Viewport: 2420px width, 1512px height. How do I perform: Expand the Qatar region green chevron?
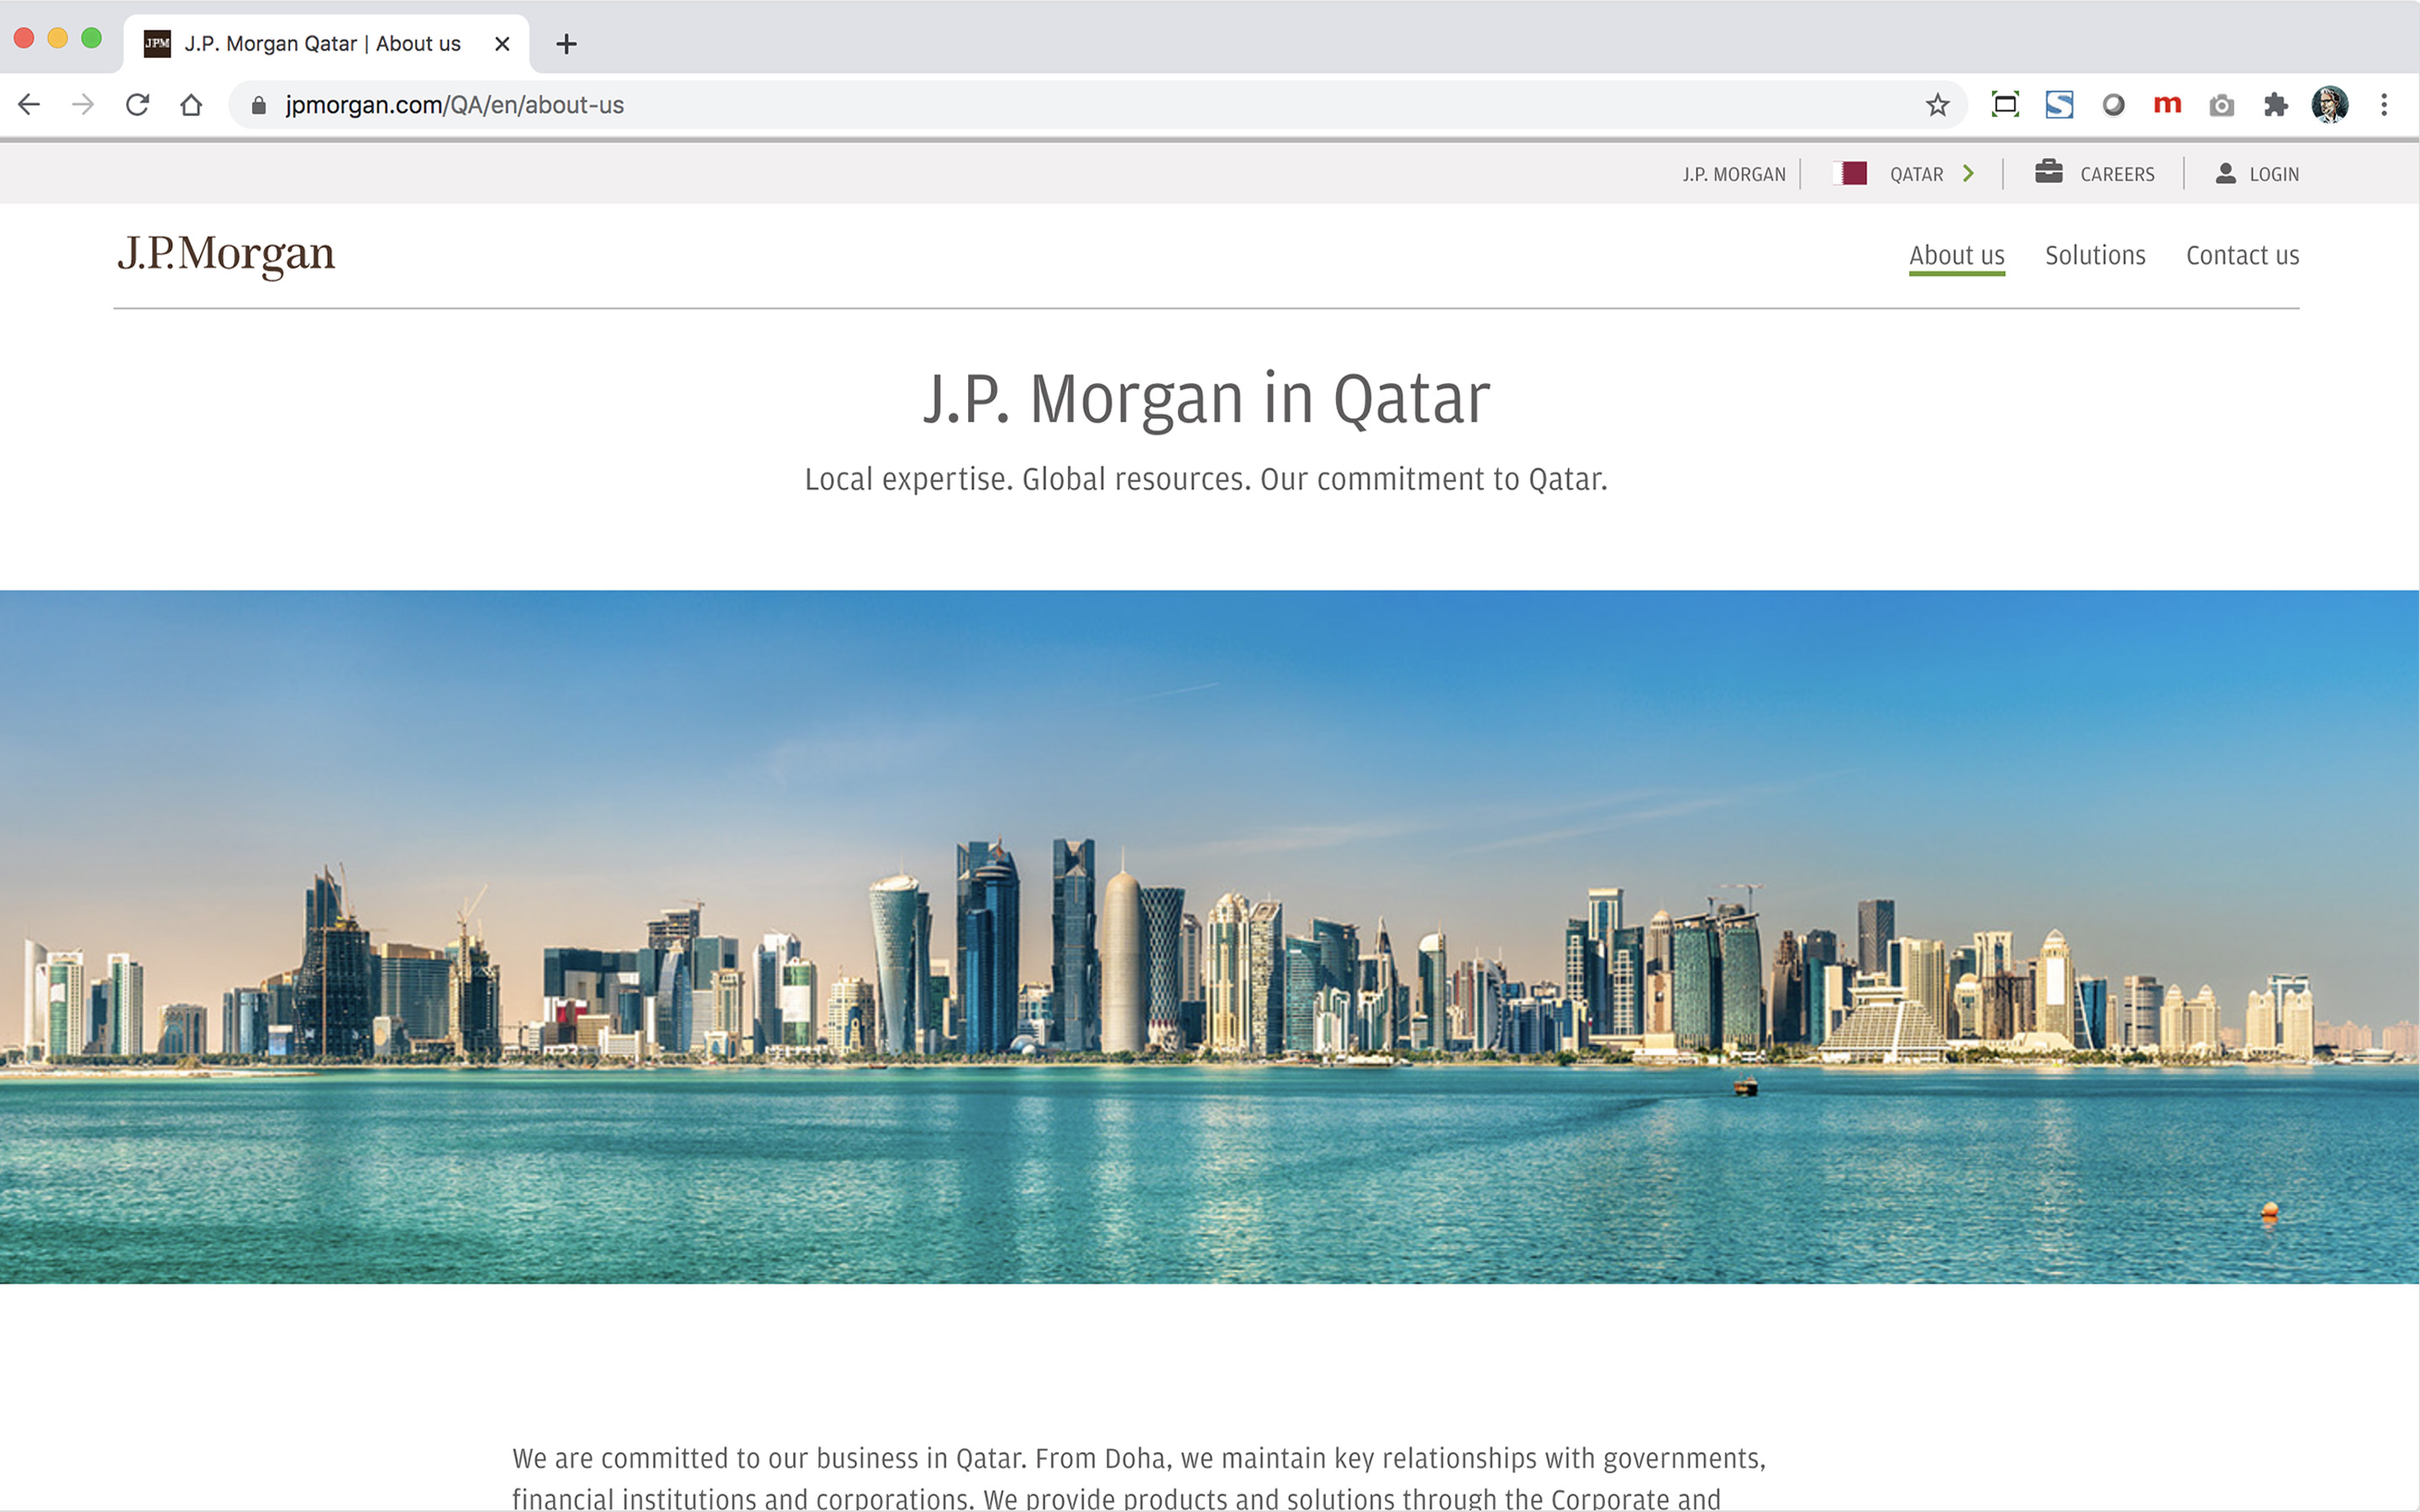point(1968,173)
